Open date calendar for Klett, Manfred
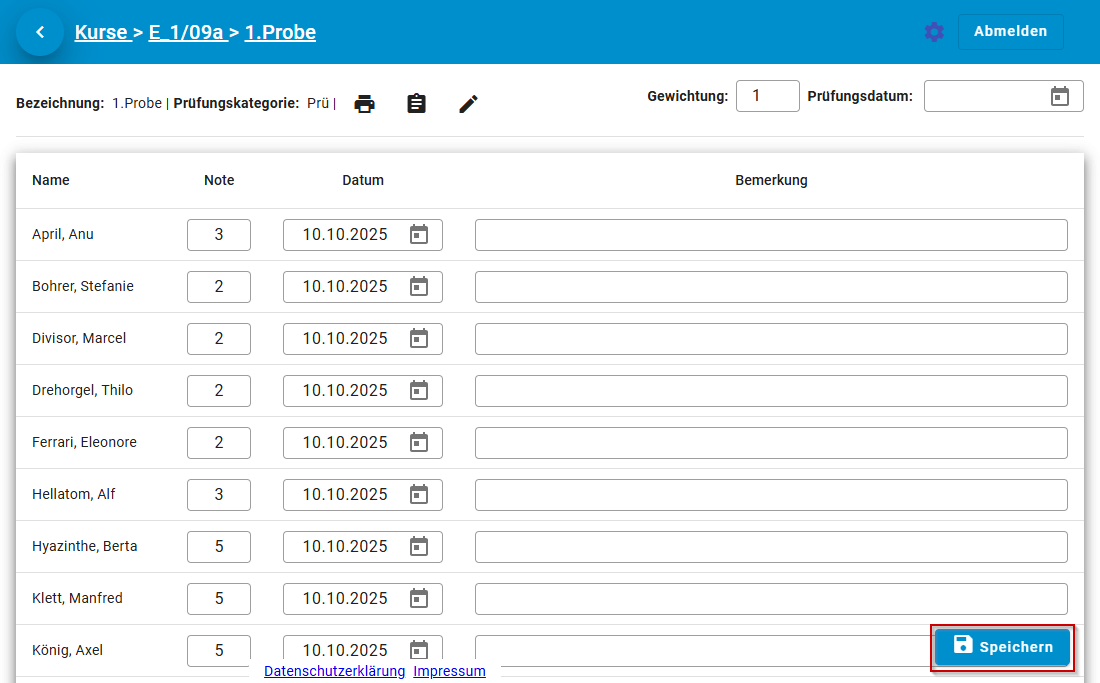Image resolution: width=1100 pixels, height=683 pixels. tap(419, 599)
